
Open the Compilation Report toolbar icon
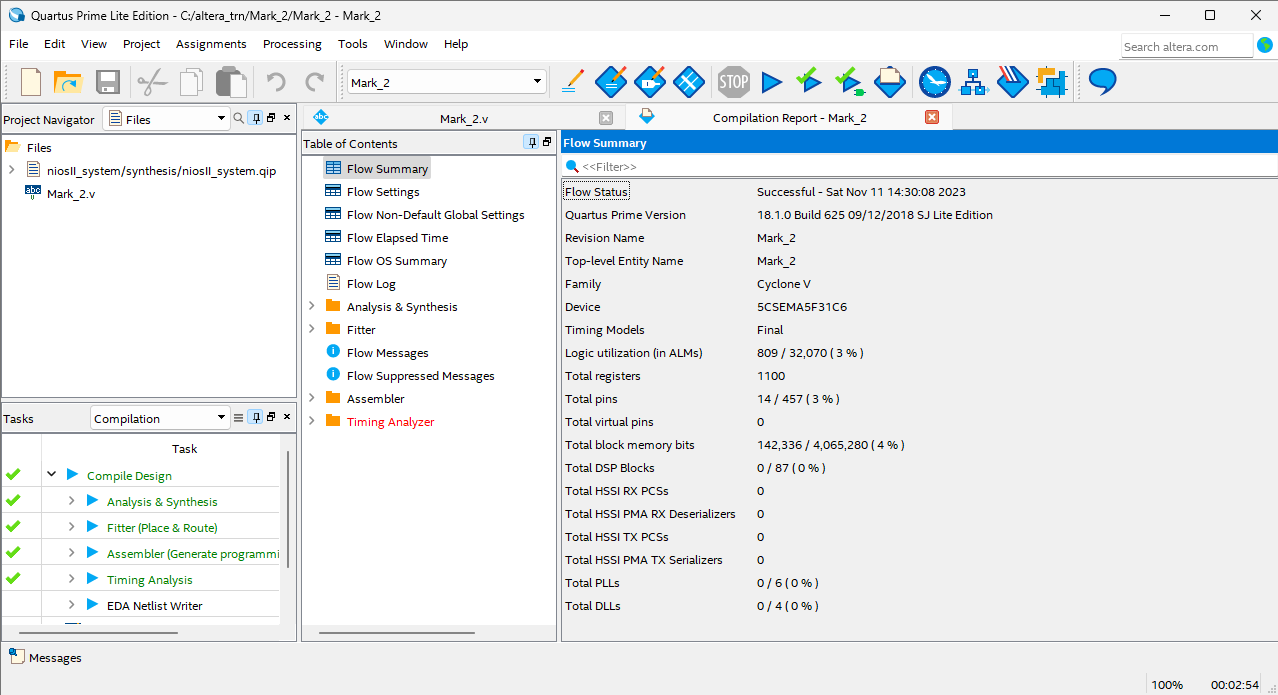click(x=890, y=81)
